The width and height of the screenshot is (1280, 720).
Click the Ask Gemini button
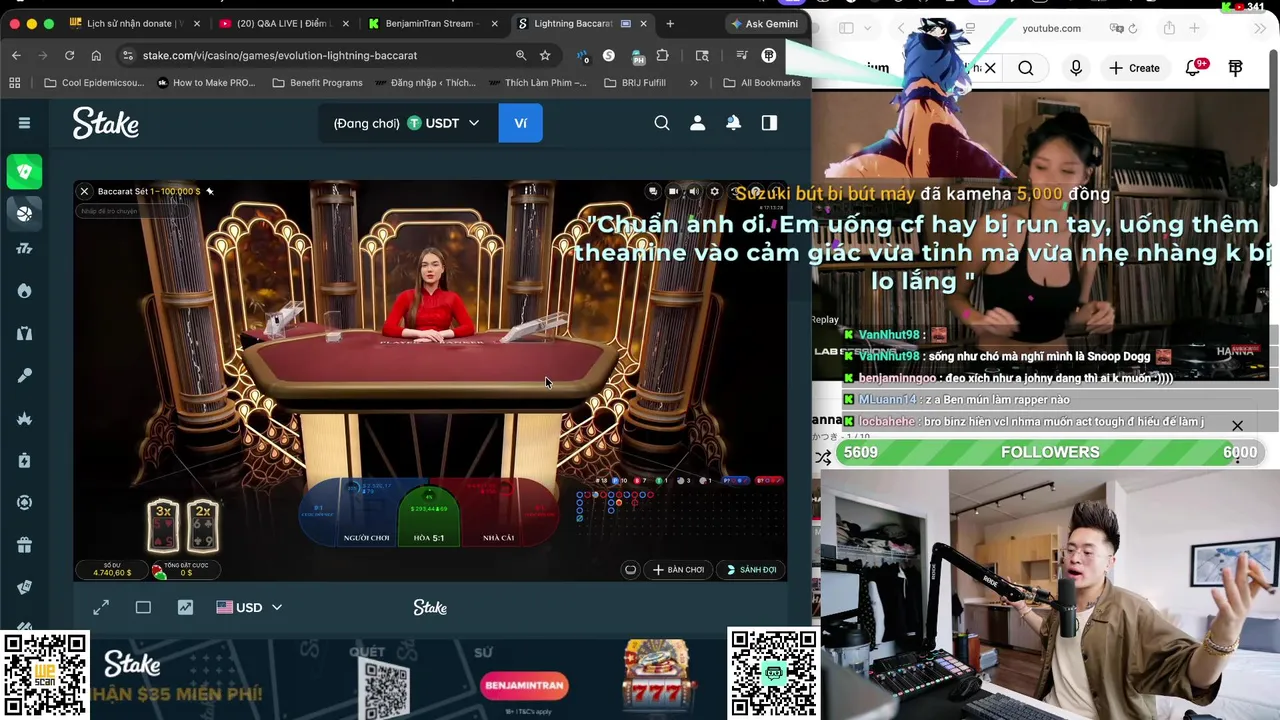pyautogui.click(x=765, y=23)
